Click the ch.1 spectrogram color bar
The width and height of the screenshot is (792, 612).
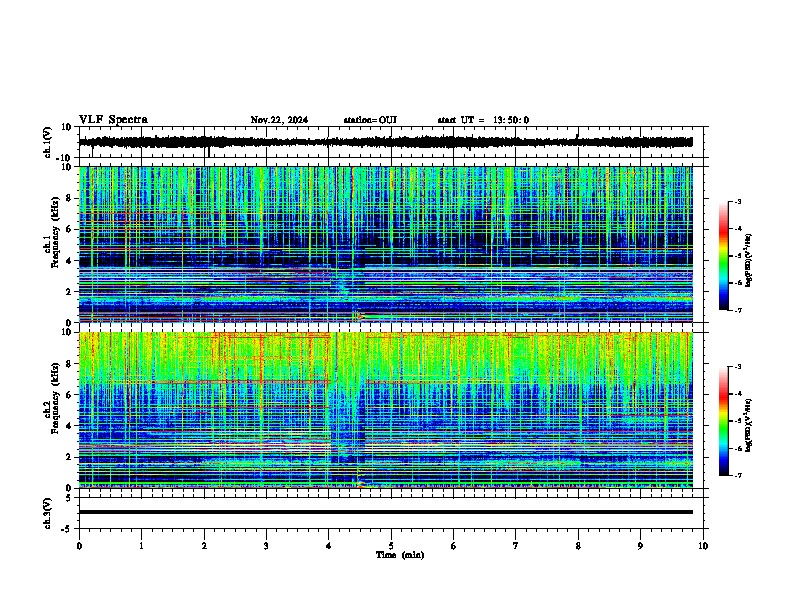coord(724,256)
